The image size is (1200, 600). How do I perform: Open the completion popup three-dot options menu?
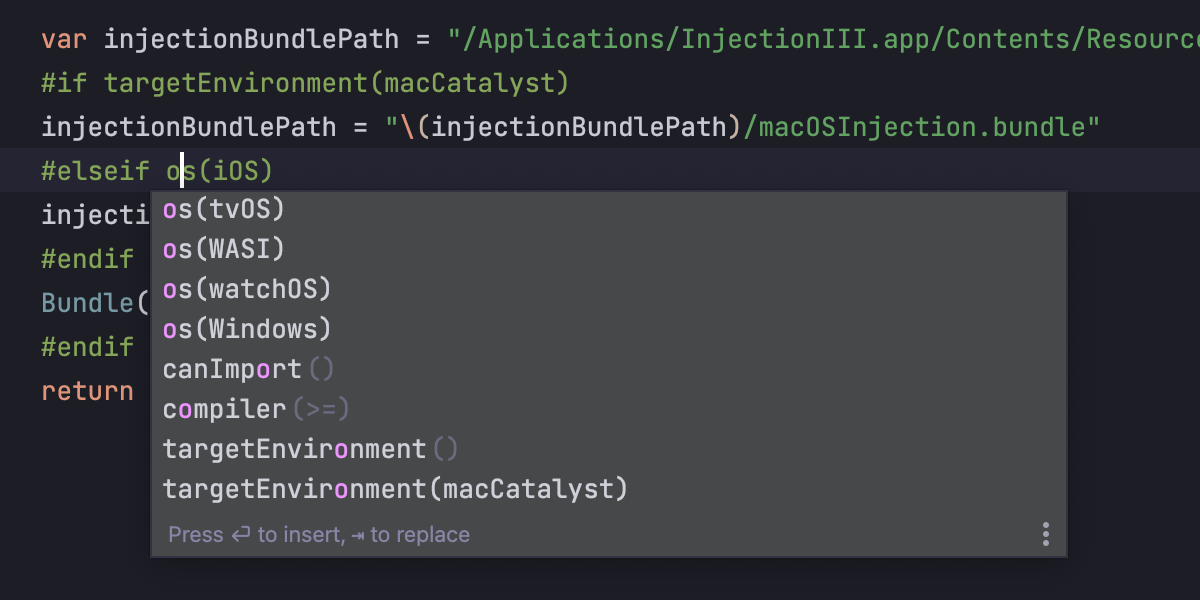click(x=1045, y=534)
